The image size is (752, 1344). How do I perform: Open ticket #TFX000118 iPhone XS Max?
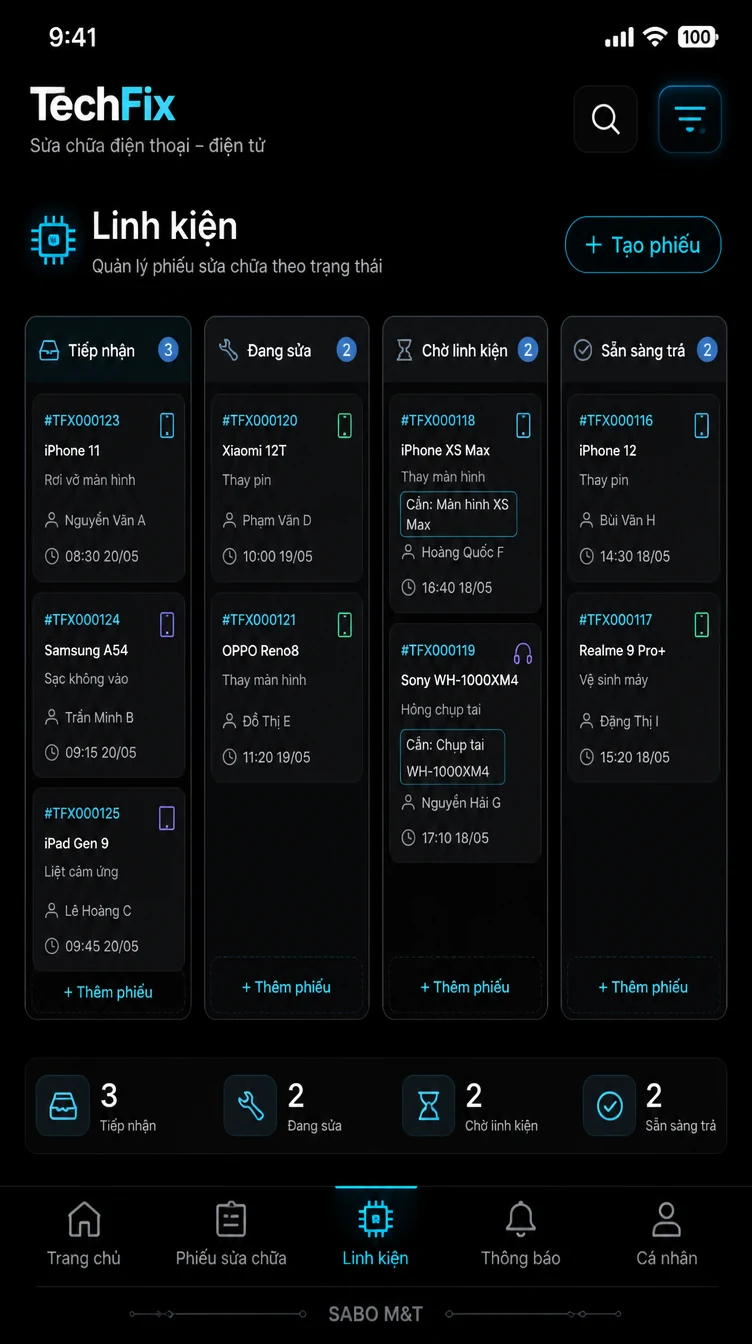coord(465,503)
